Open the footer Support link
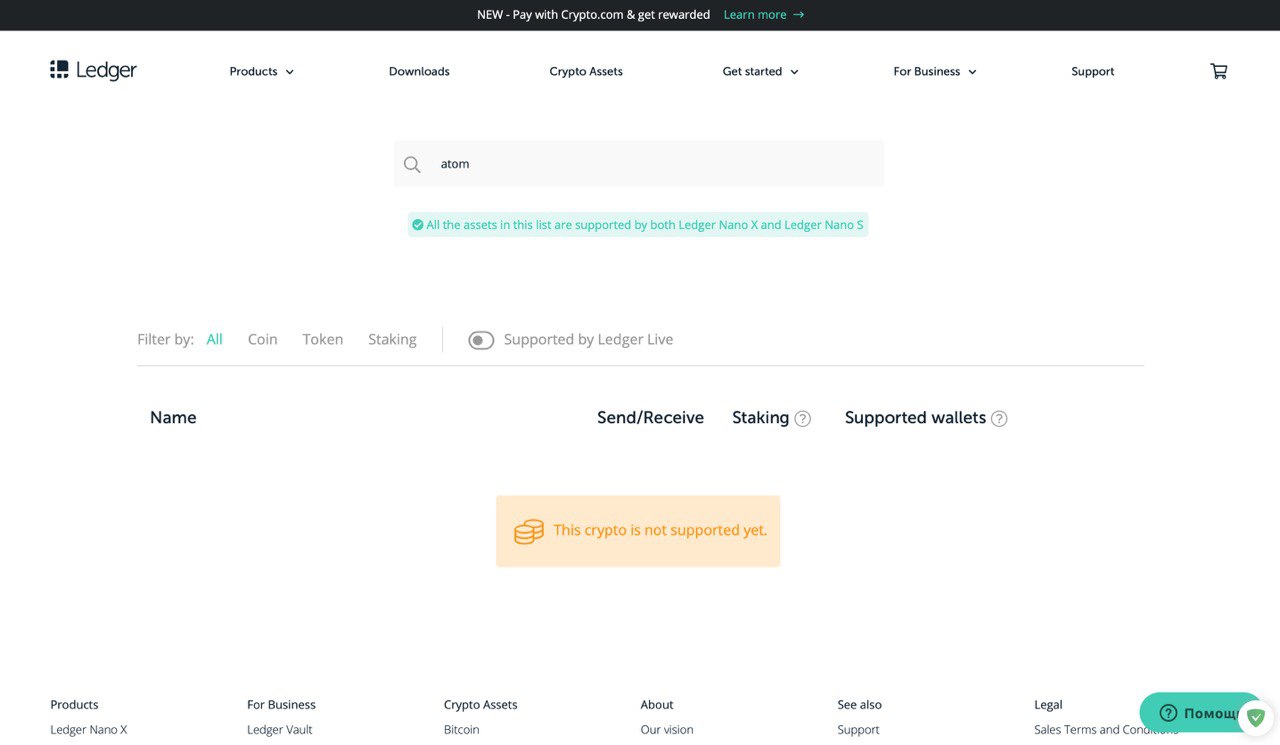The height and width of the screenshot is (745, 1280). point(858,730)
